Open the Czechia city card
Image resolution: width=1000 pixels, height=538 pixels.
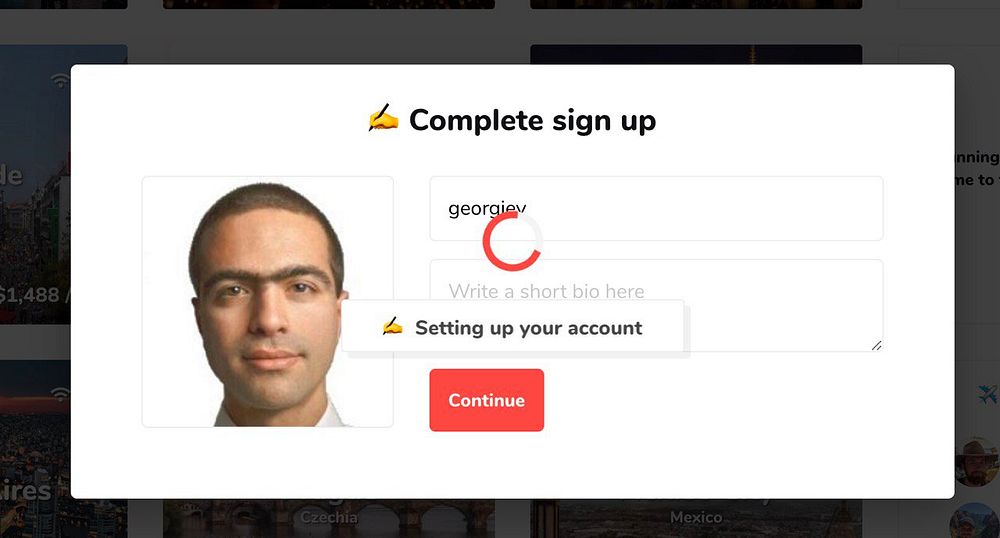click(x=328, y=518)
